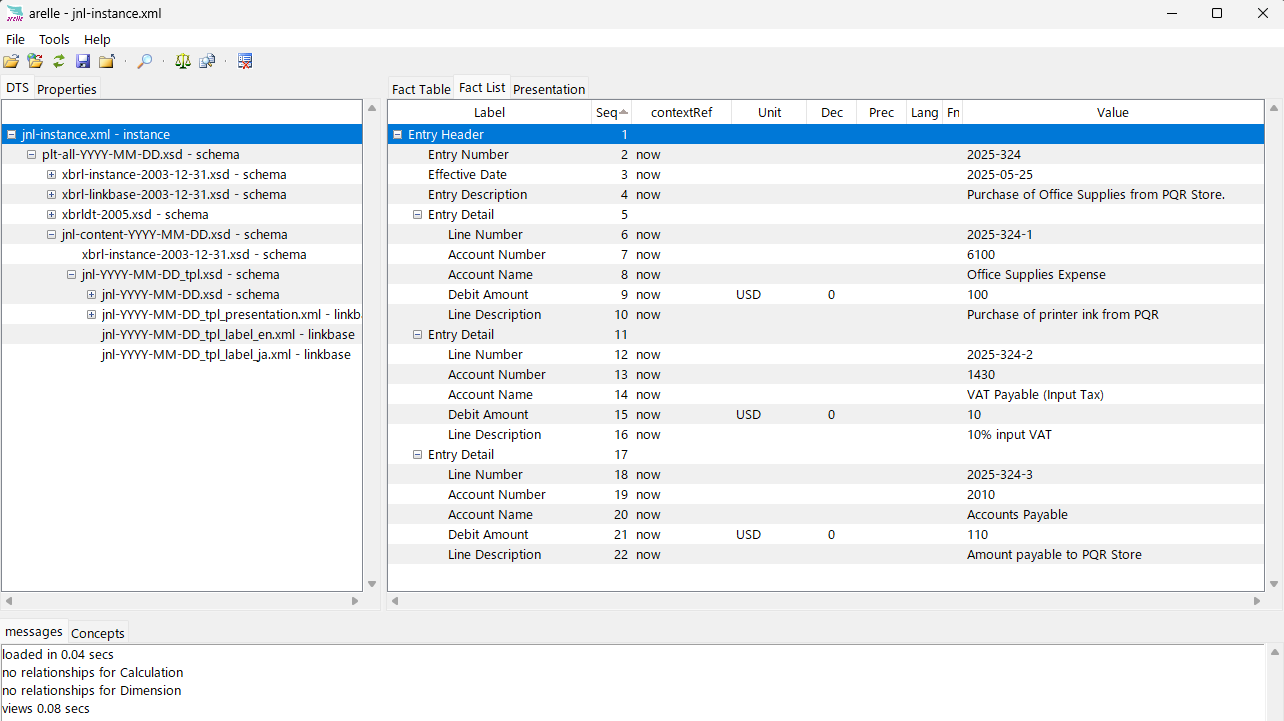Click the DTS panel scroll-down arrow
Screen dimensions: 1284x721
coord(372,584)
